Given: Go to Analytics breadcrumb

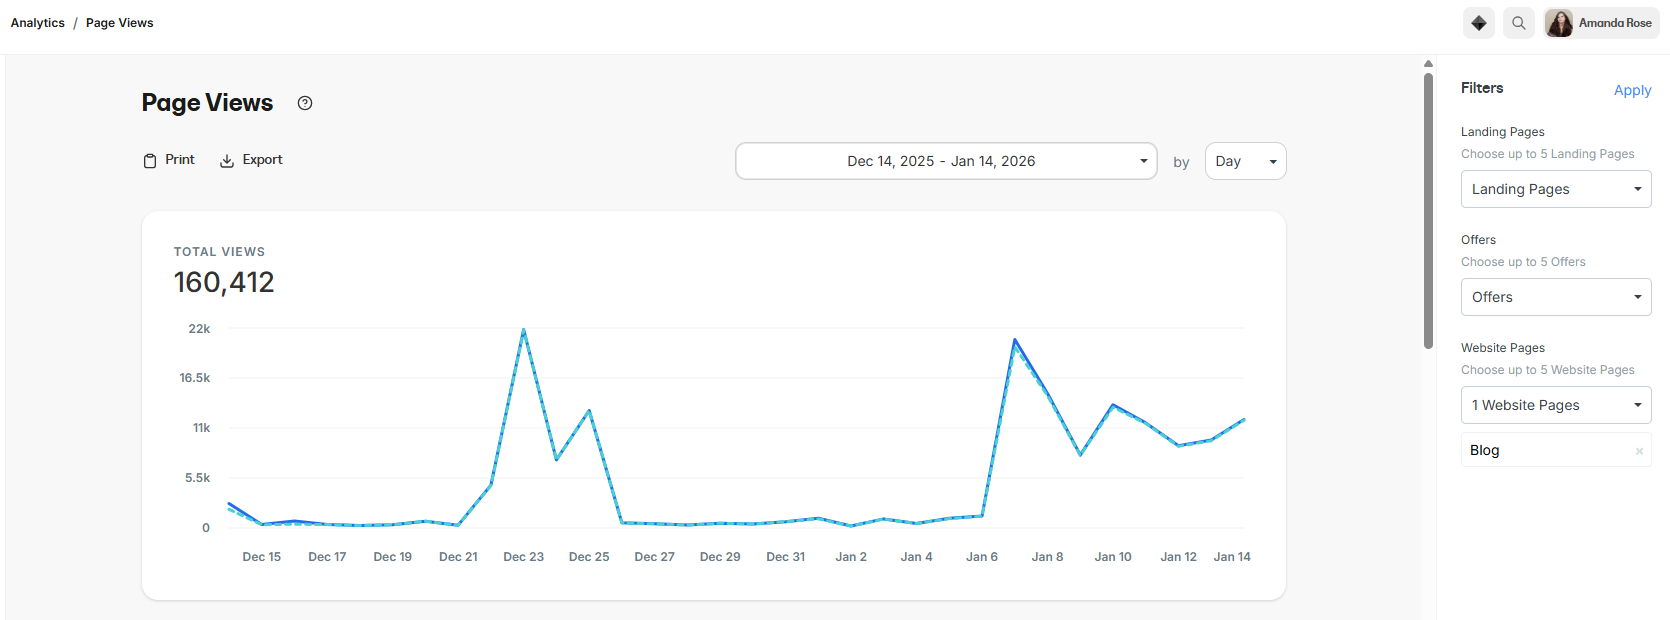Looking at the screenshot, I should point(38,23).
